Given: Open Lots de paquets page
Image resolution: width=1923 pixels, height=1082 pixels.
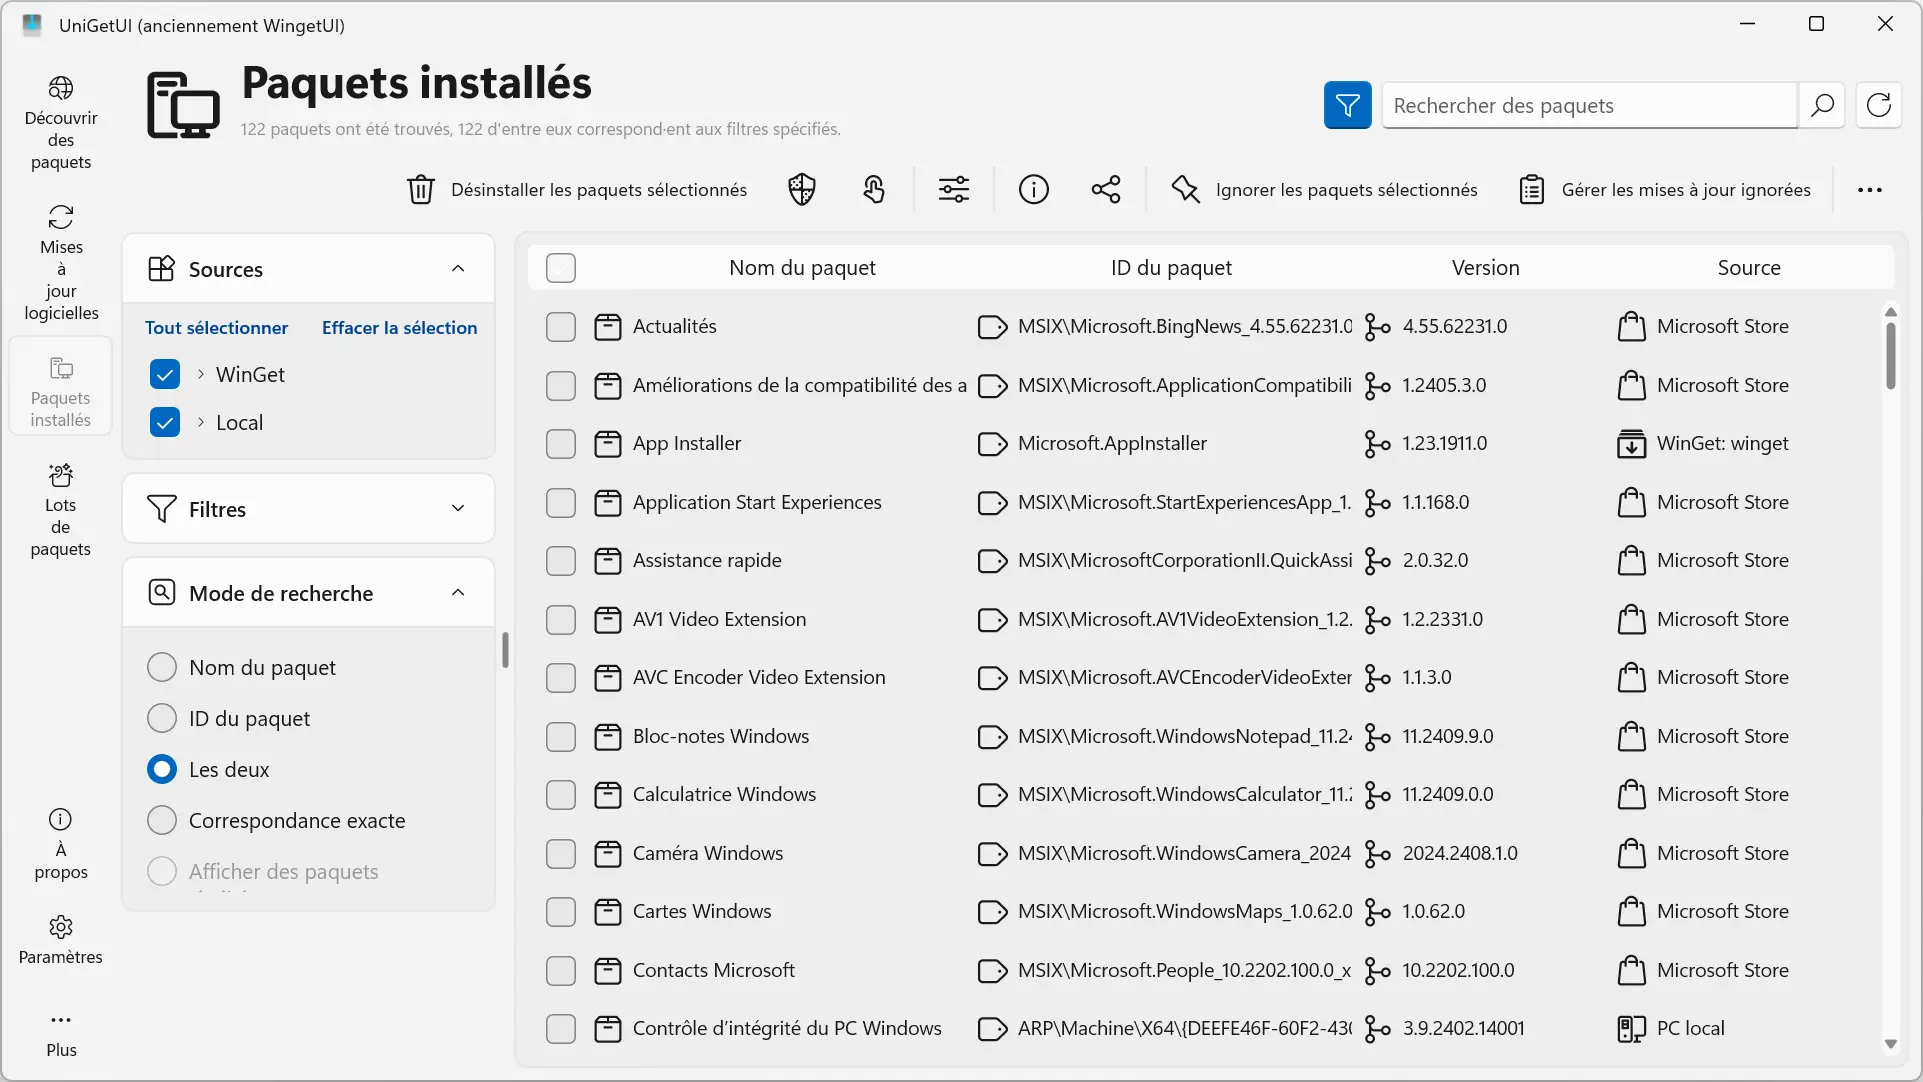Looking at the screenshot, I should 61,510.
